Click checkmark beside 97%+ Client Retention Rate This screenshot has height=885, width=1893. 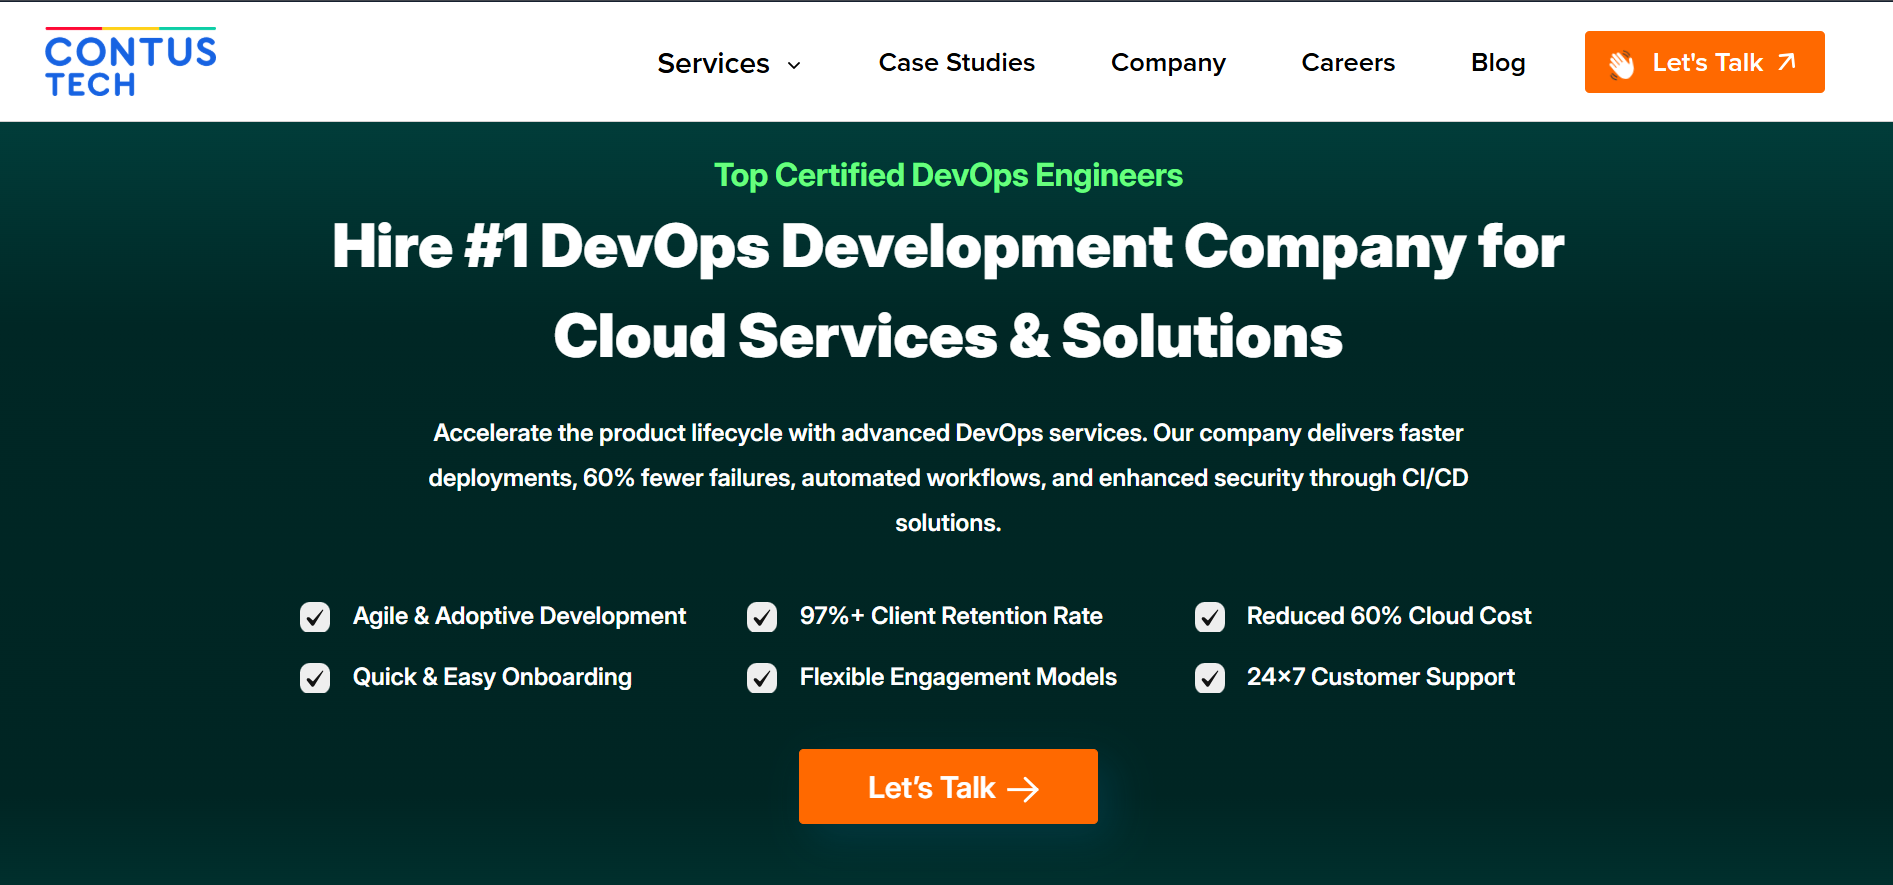click(762, 617)
